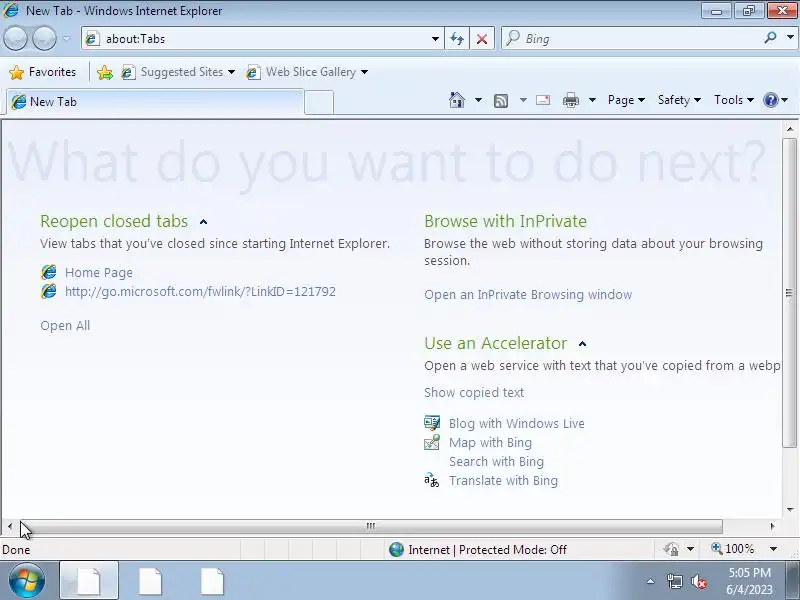Click the Refresh button
Image resolution: width=800 pixels, height=600 pixels.
tap(457, 39)
